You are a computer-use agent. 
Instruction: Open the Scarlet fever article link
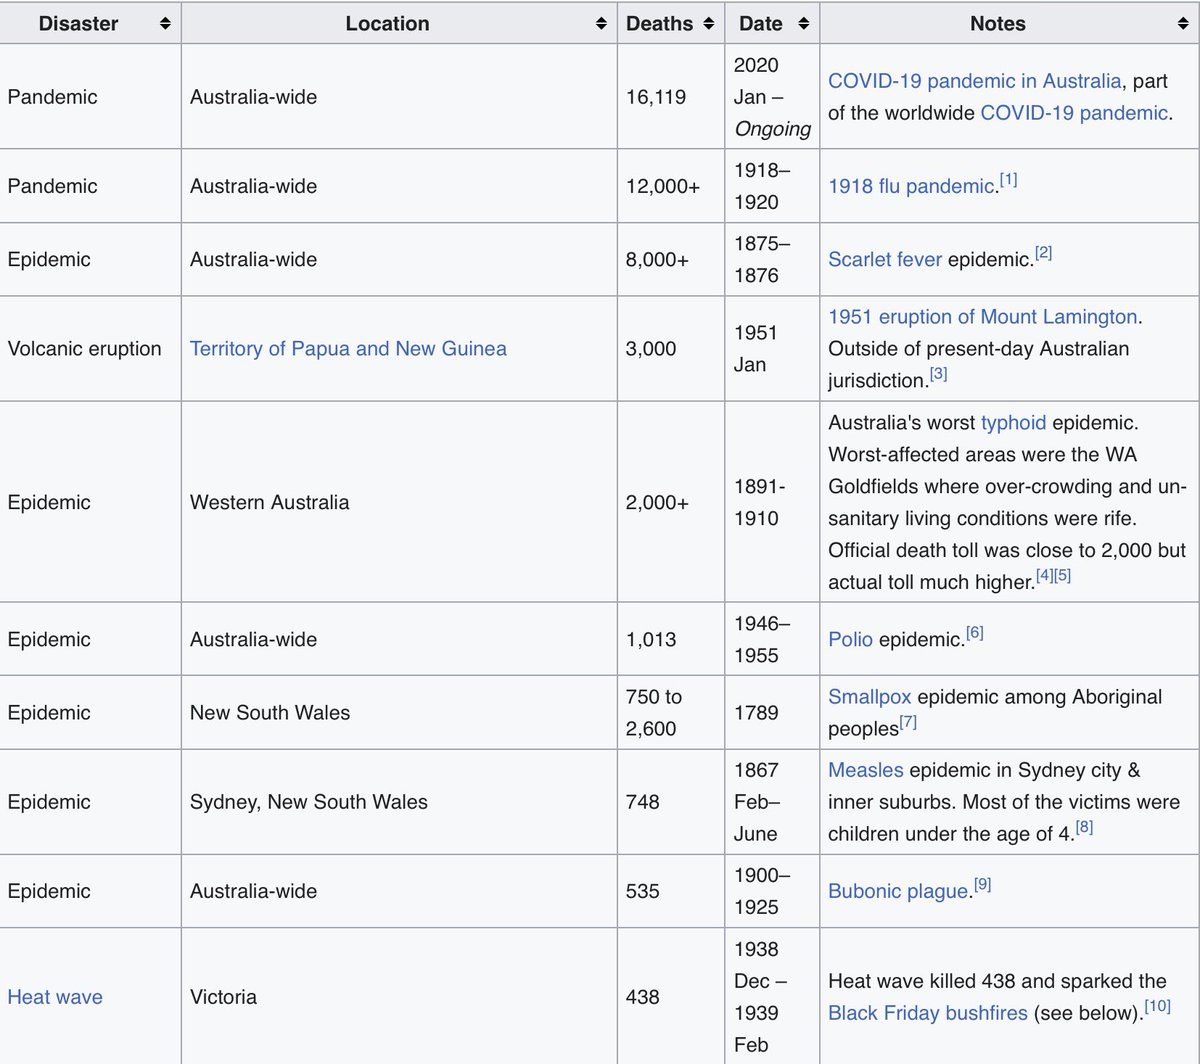click(x=885, y=260)
